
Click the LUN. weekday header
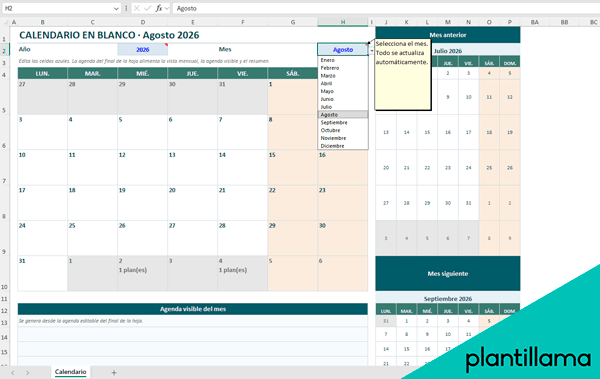(42, 73)
